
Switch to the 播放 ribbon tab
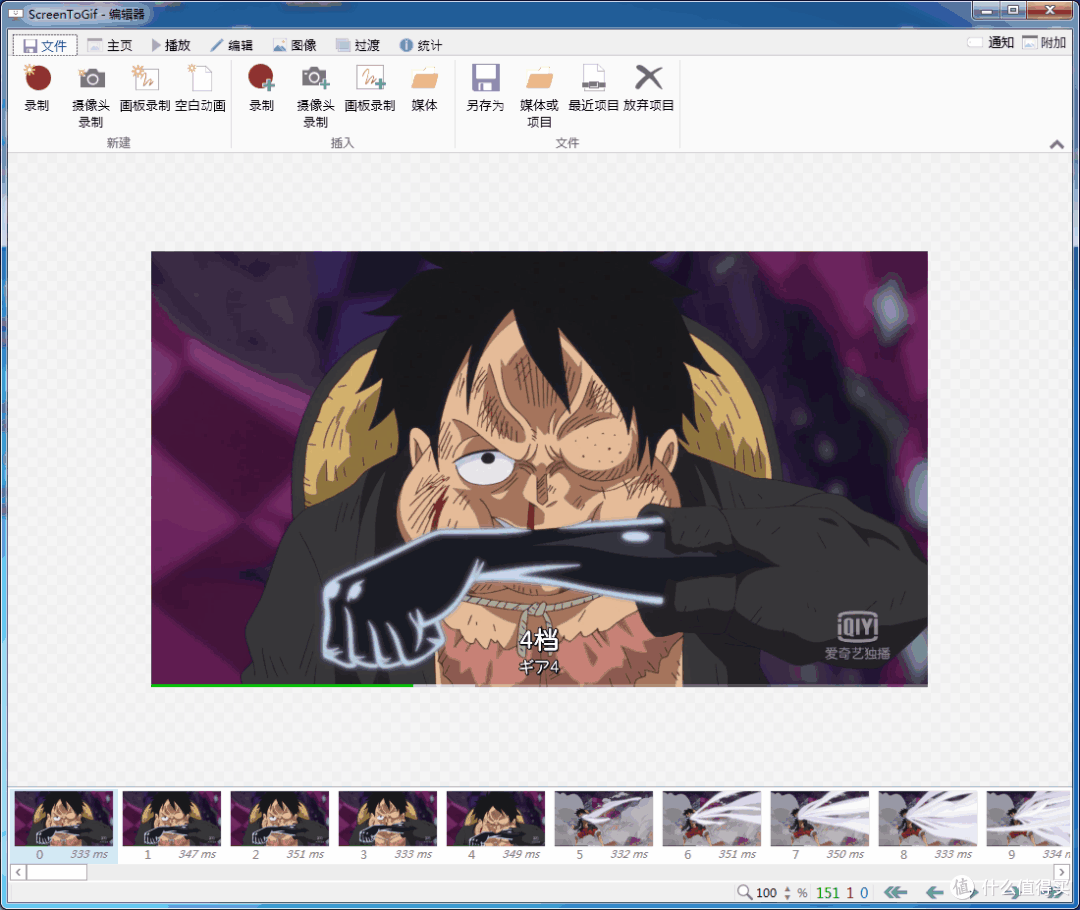coord(171,45)
